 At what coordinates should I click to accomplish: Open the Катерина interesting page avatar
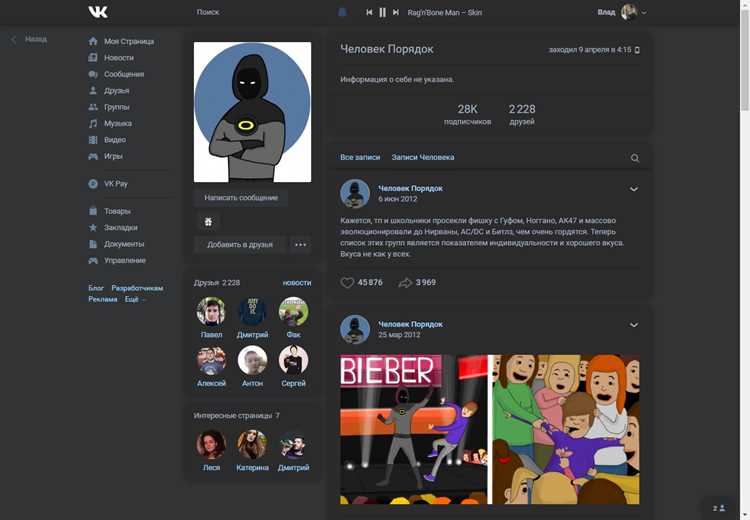[x=252, y=444]
